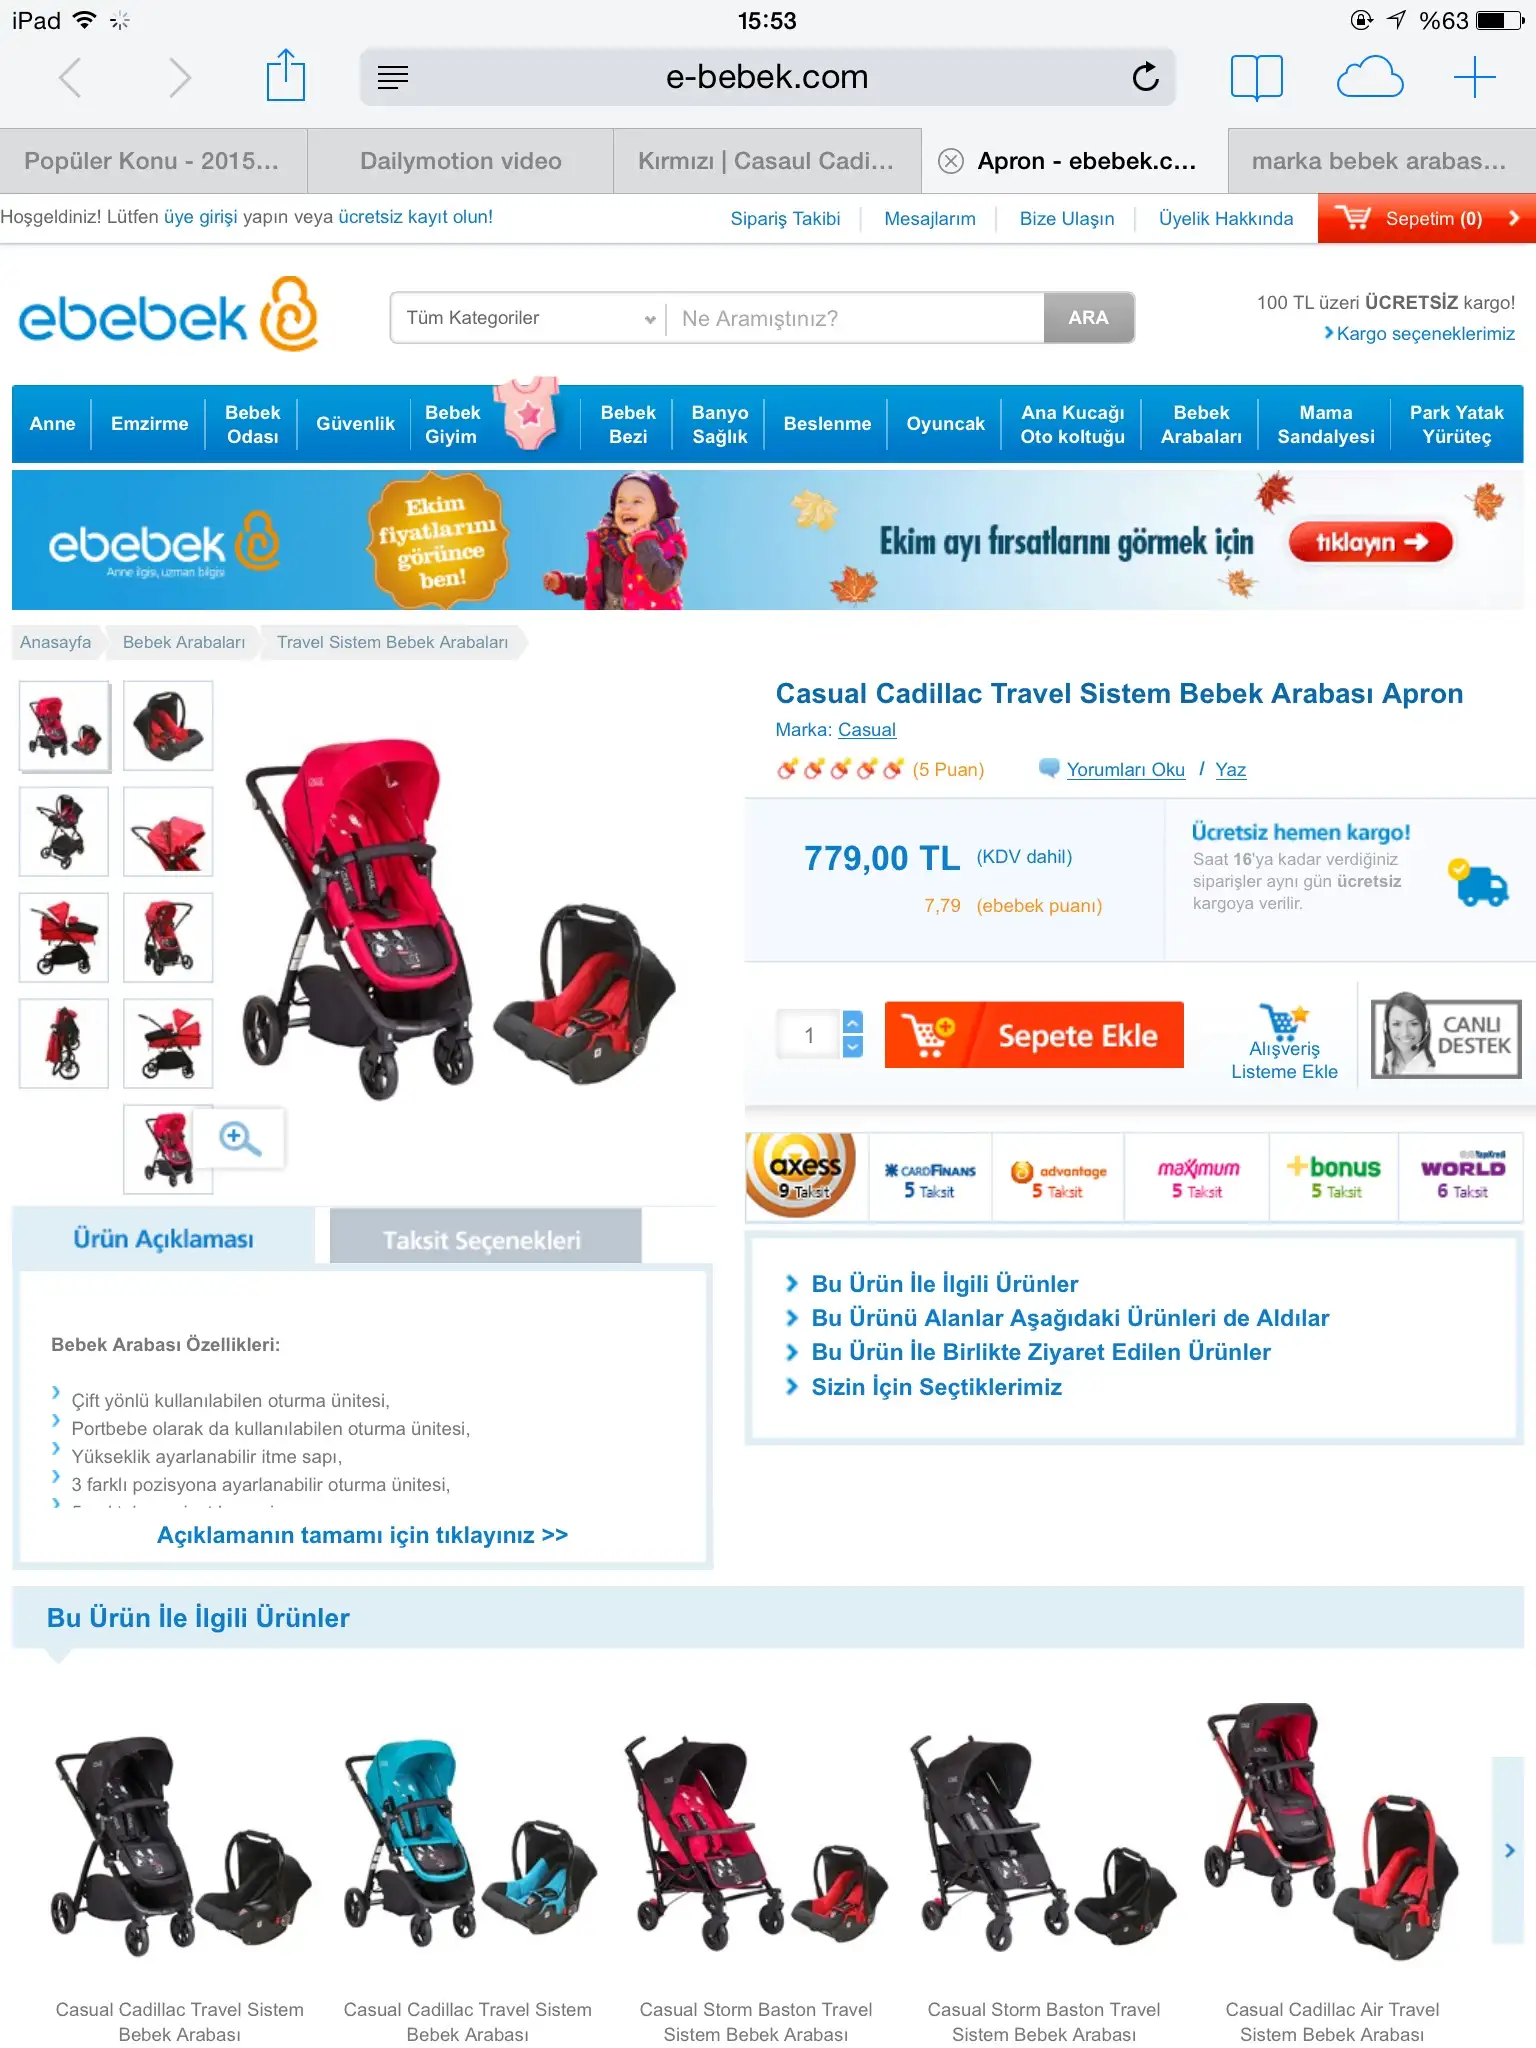The width and height of the screenshot is (1536, 2048).
Task: Close the Apron - ebebek tab
Action: (x=951, y=161)
